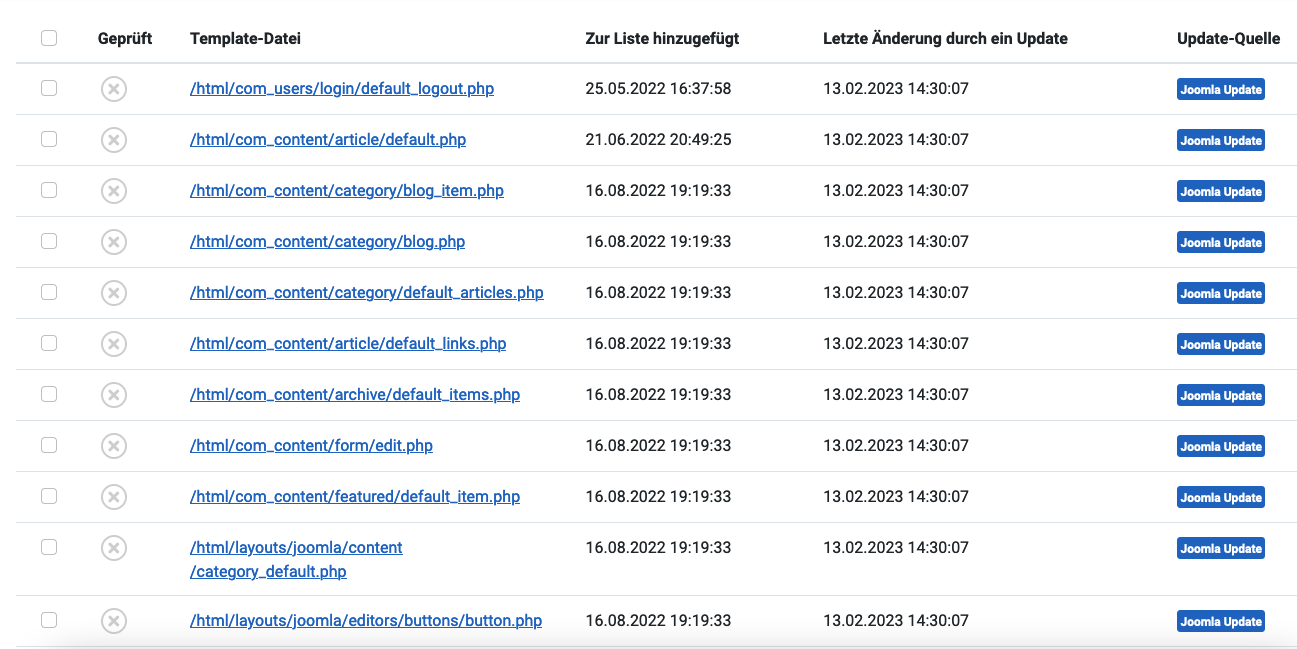Click the Update-Quelle column header
1297x649 pixels.
point(1228,38)
